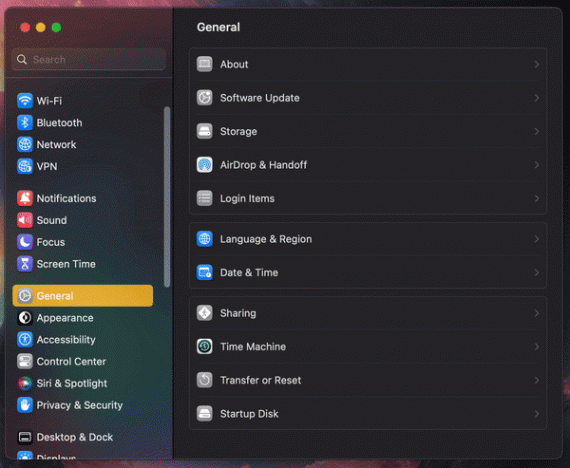570x468 pixels.
Task: Select the Bluetooth icon in sidebar
Action: (x=25, y=123)
